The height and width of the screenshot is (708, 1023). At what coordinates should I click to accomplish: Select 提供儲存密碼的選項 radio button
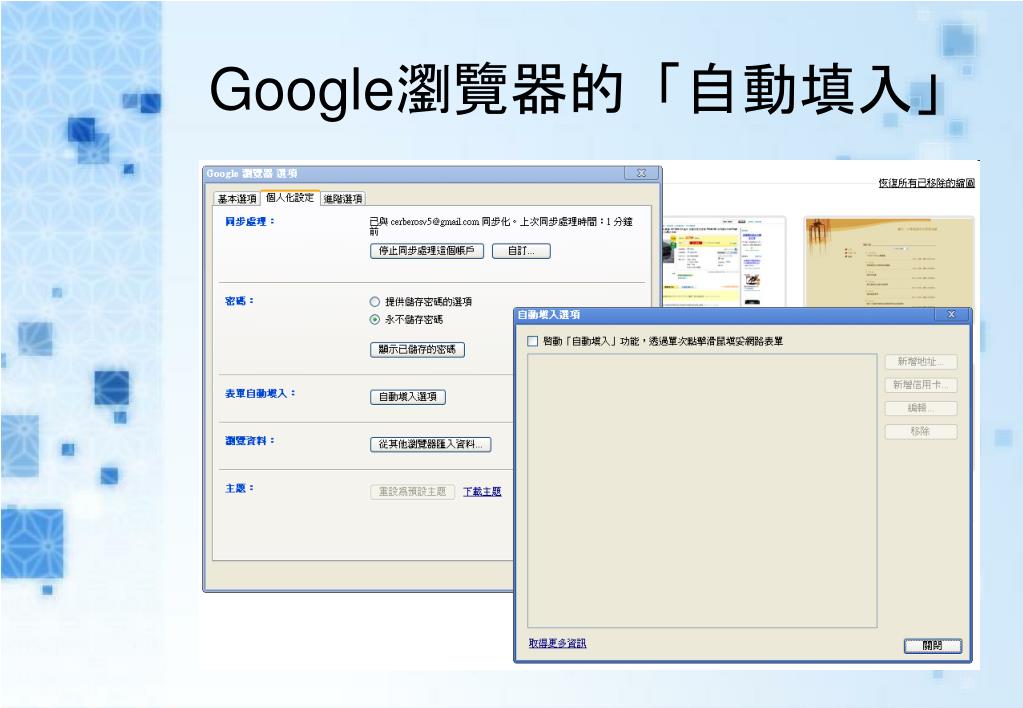tap(374, 301)
